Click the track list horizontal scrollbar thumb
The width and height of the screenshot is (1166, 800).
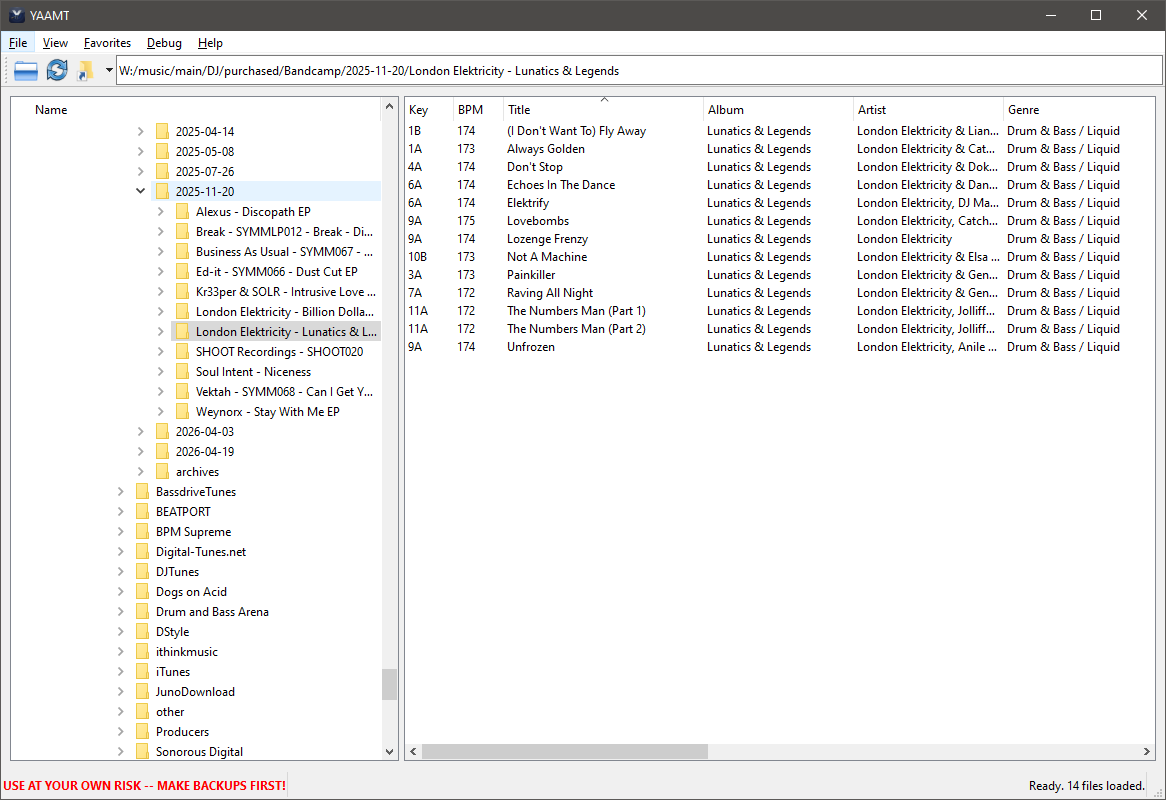click(565, 752)
